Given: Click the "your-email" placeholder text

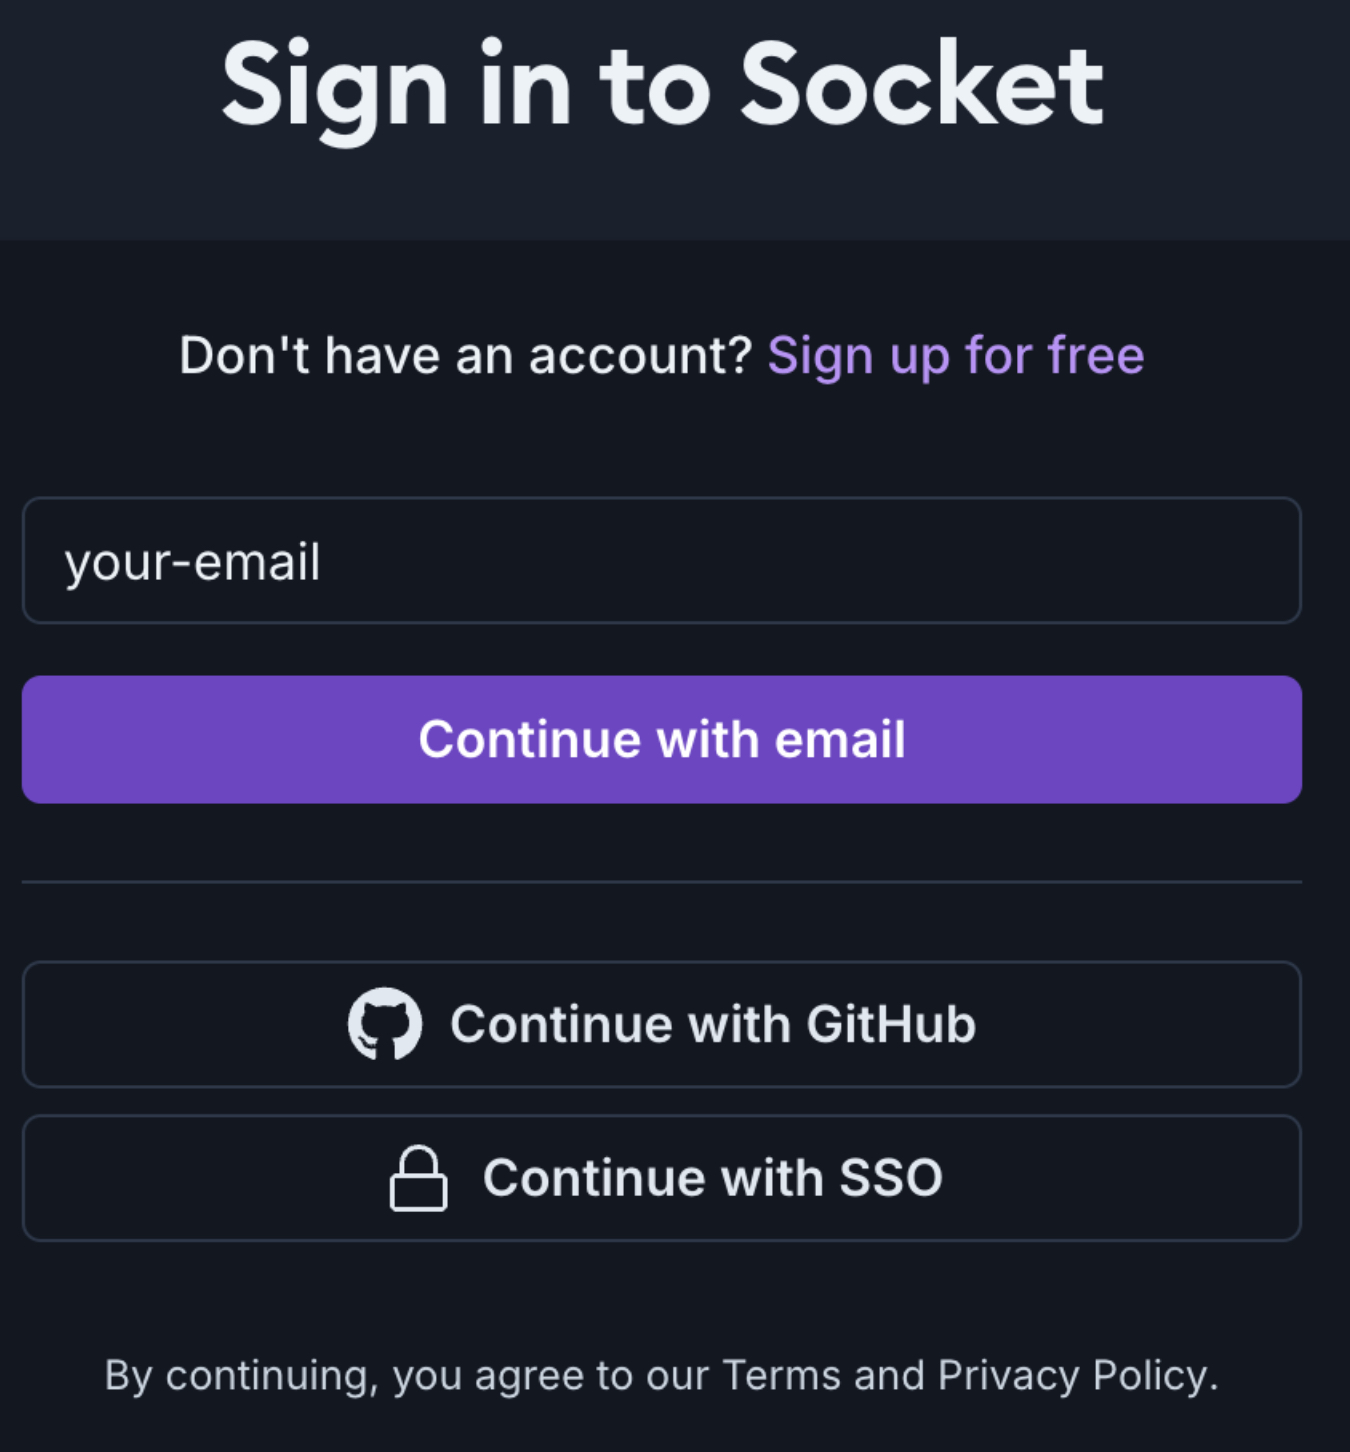Looking at the screenshot, I should pyautogui.click(x=193, y=562).
